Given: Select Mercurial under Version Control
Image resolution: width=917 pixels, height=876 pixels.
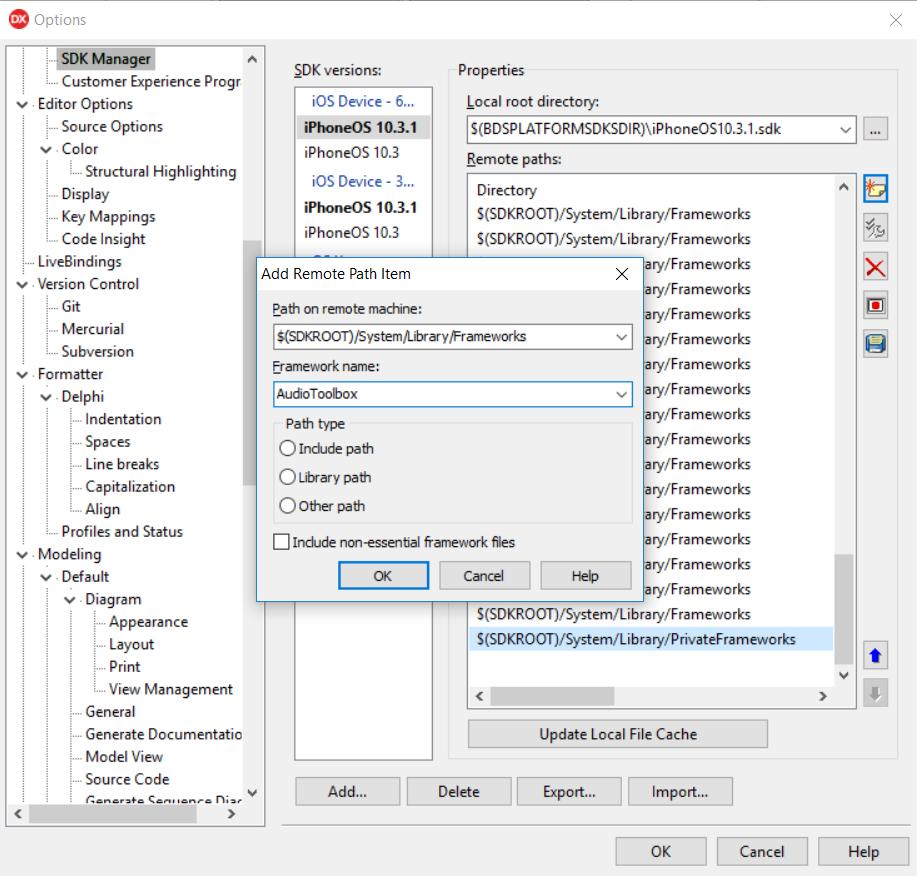Looking at the screenshot, I should point(92,329).
